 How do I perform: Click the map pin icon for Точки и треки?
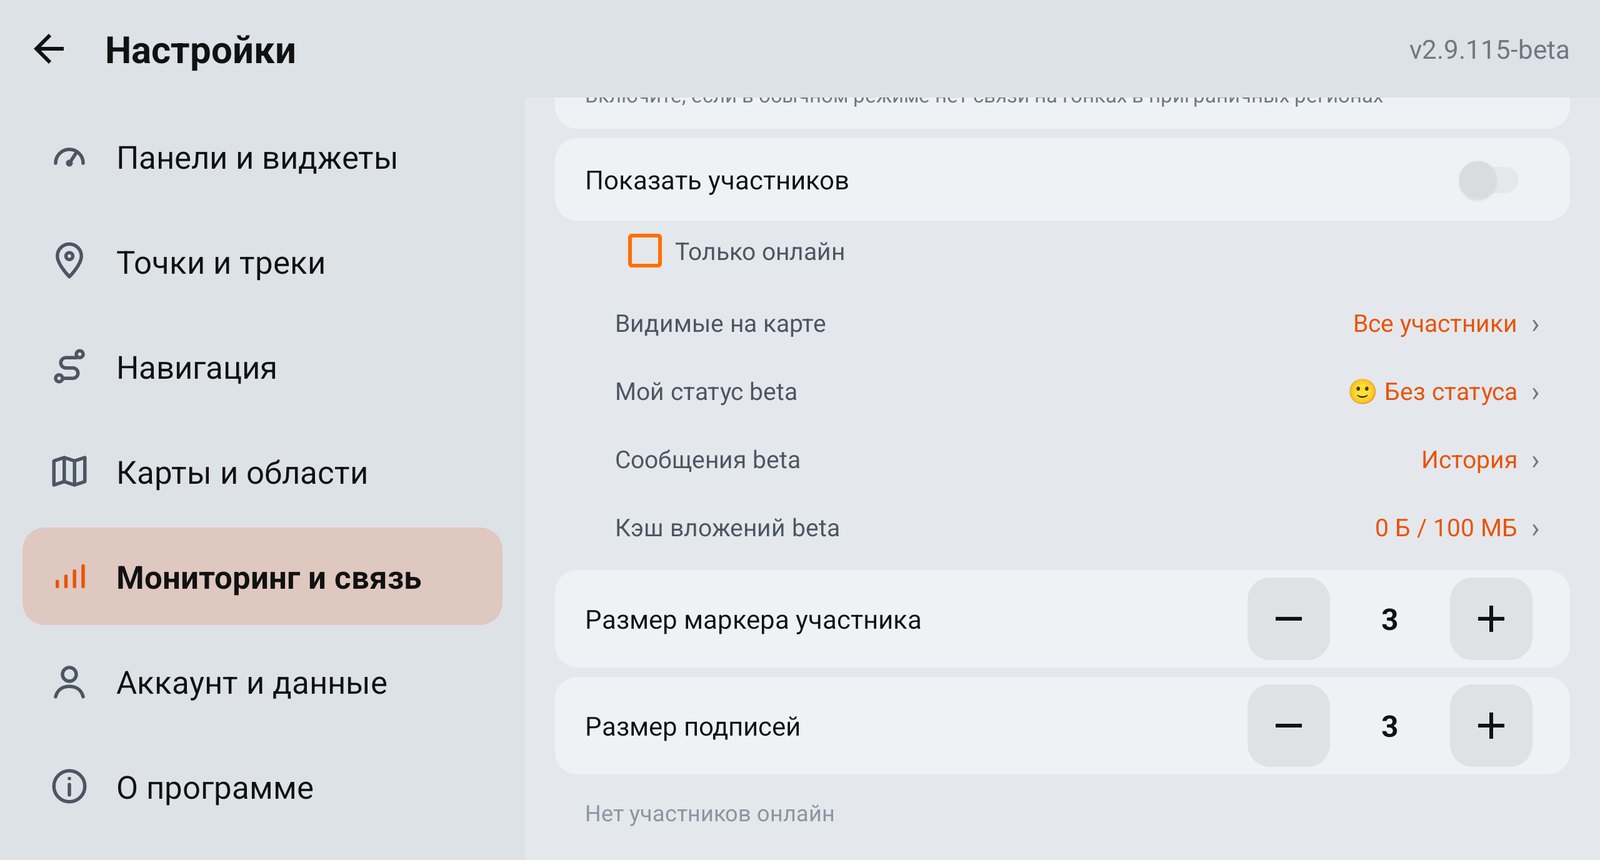[69, 262]
